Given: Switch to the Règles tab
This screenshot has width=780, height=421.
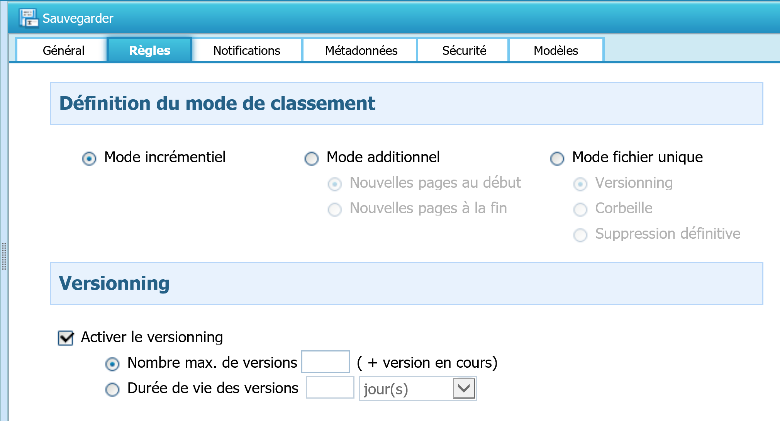Looking at the screenshot, I should 150,50.
